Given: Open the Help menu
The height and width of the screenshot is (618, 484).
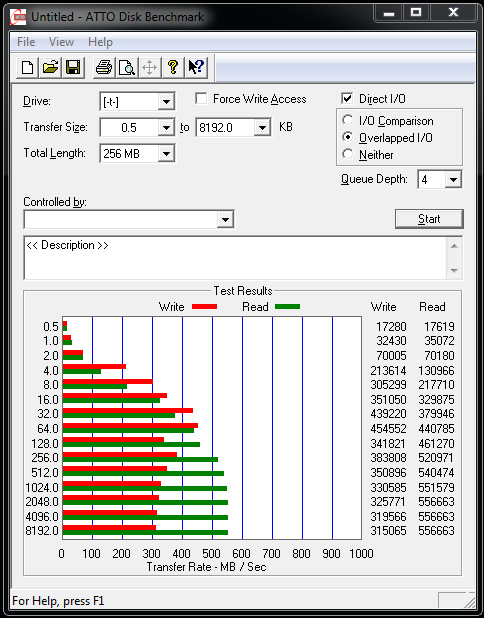Looking at the screenshot, I should [x=100, y=42].
